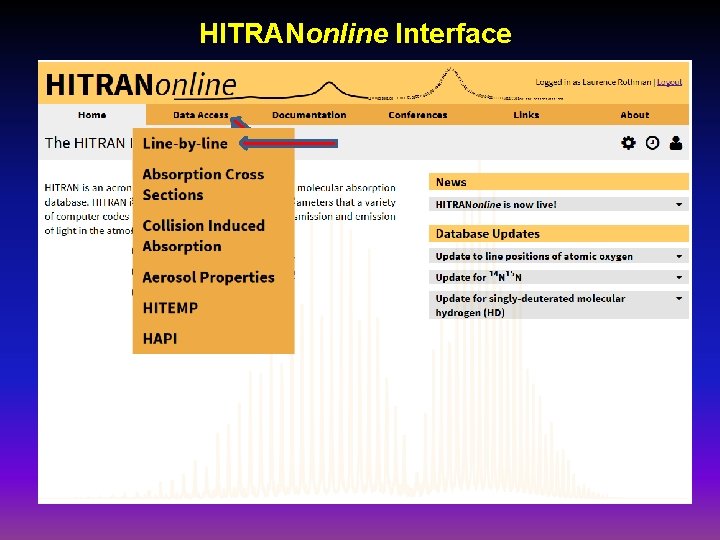
Task: Click 'Update for 14N15N' text
Action: [478, 277]
